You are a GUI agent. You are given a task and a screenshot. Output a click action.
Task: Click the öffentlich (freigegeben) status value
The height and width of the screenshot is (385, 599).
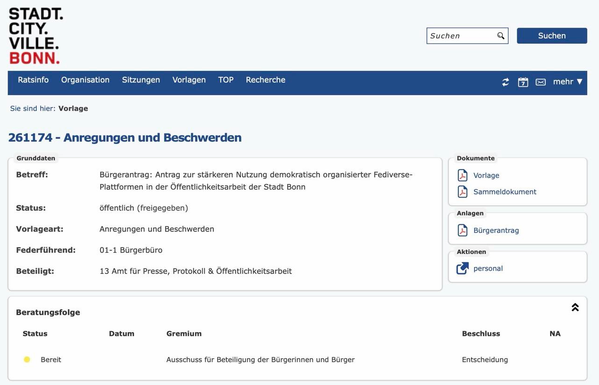coord(144,208)
